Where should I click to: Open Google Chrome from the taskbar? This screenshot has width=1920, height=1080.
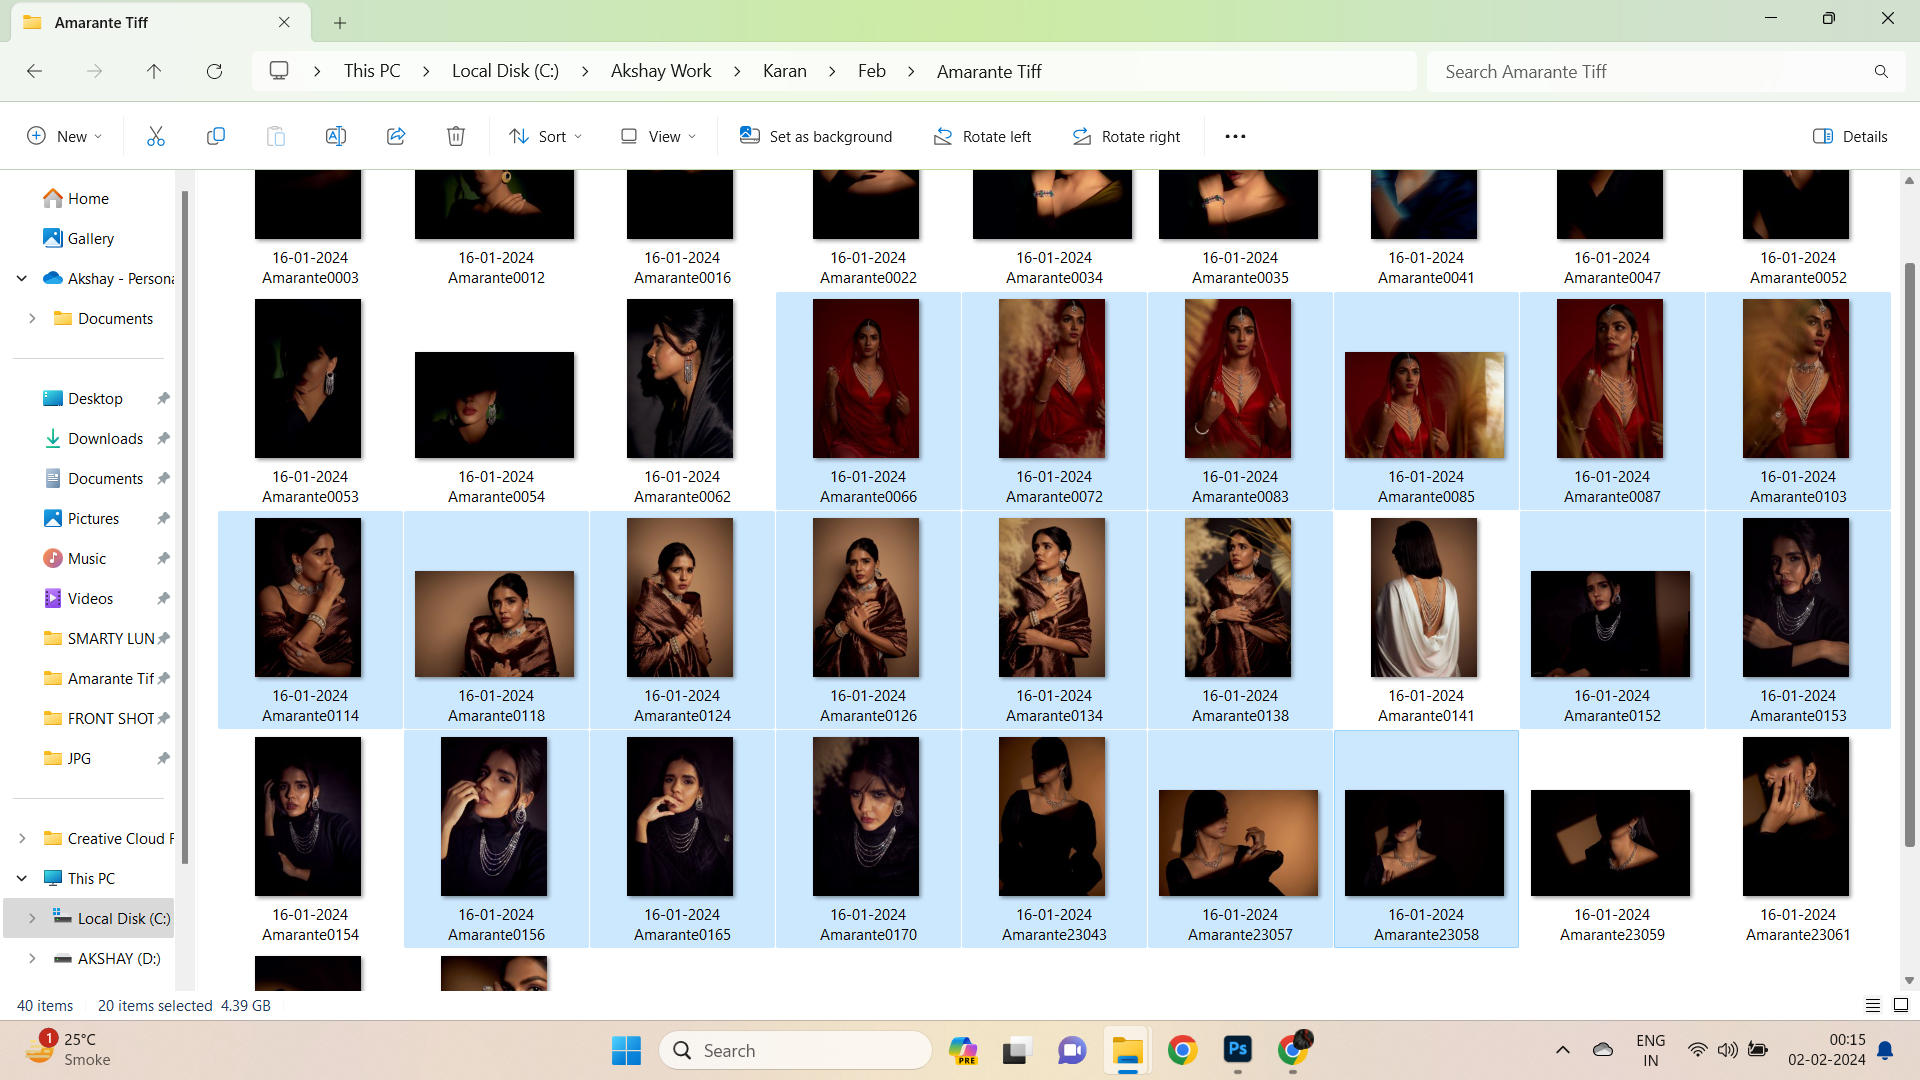1182,1050
